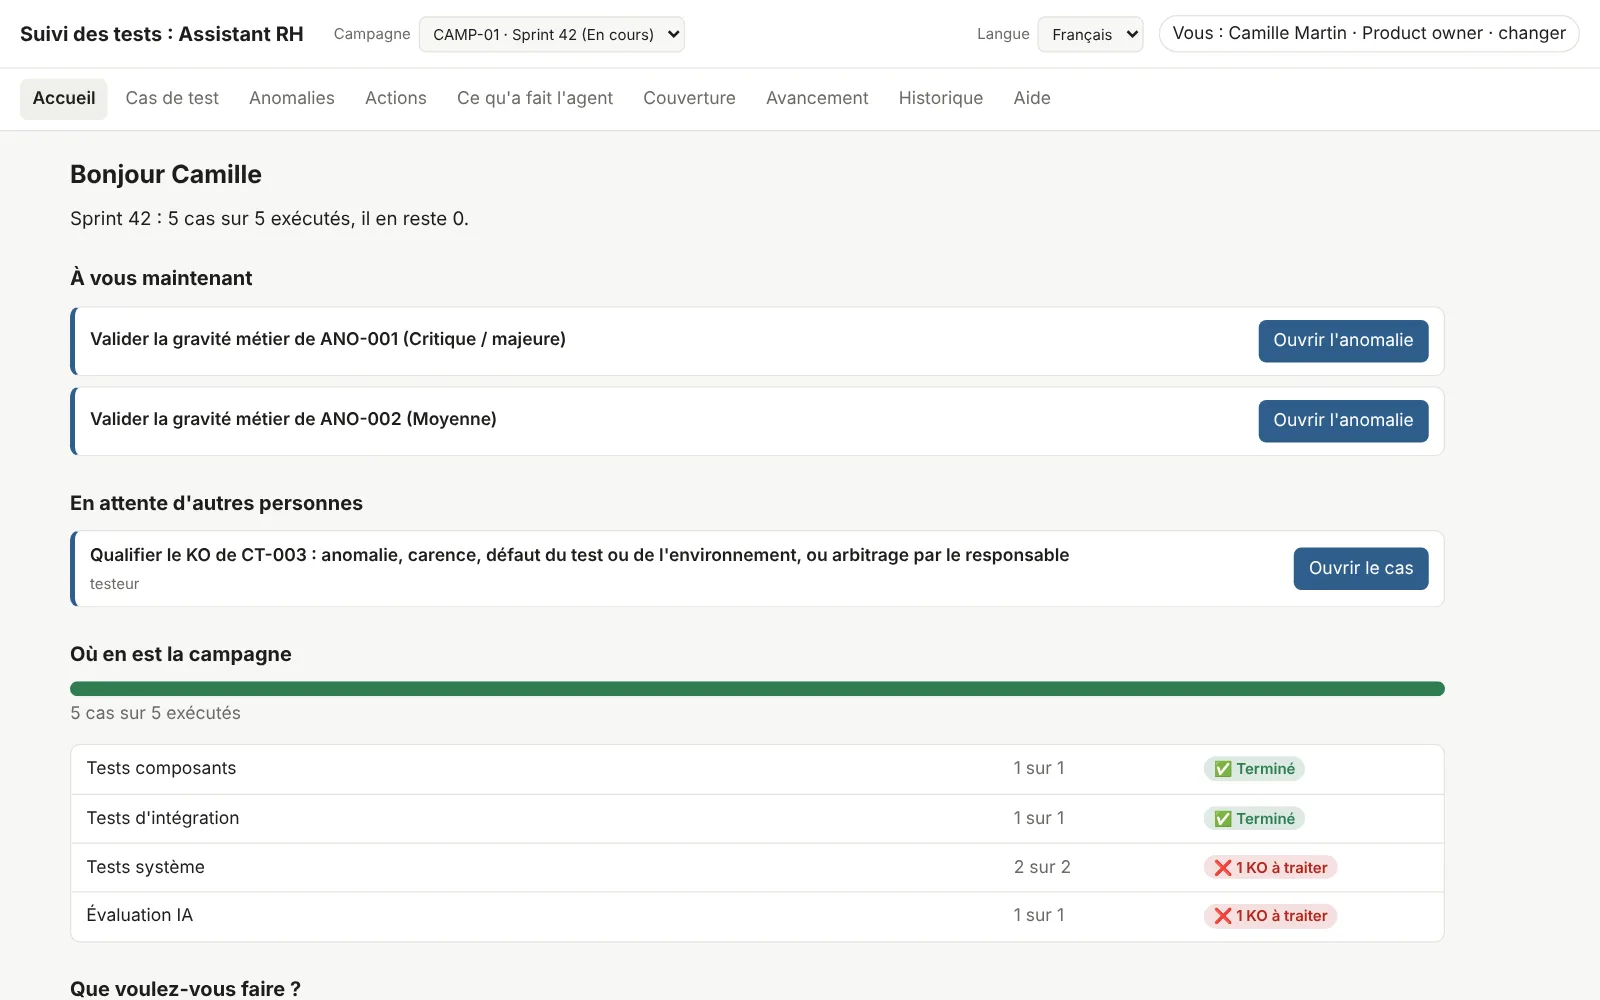Select the Tests système row label
The height and width of the screenshot is (1000, 1600).
coord(145,867)
